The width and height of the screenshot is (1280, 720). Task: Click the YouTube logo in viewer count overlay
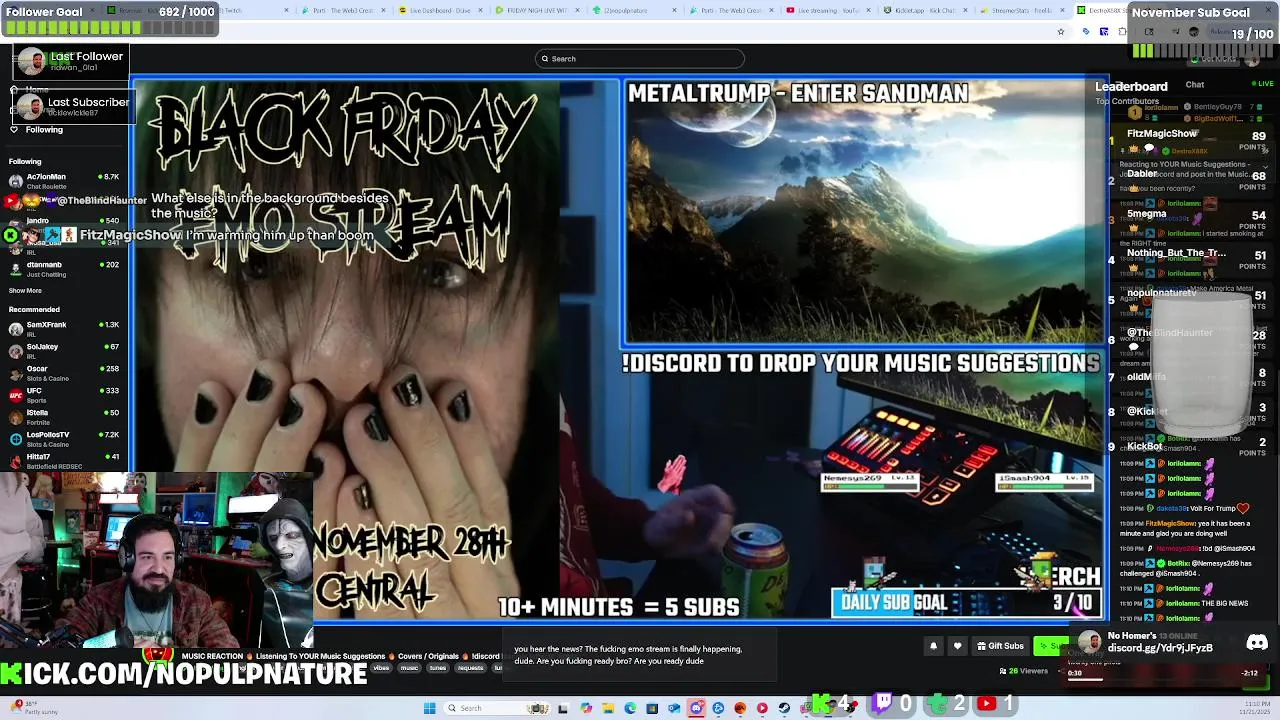[x=987, y=704]
